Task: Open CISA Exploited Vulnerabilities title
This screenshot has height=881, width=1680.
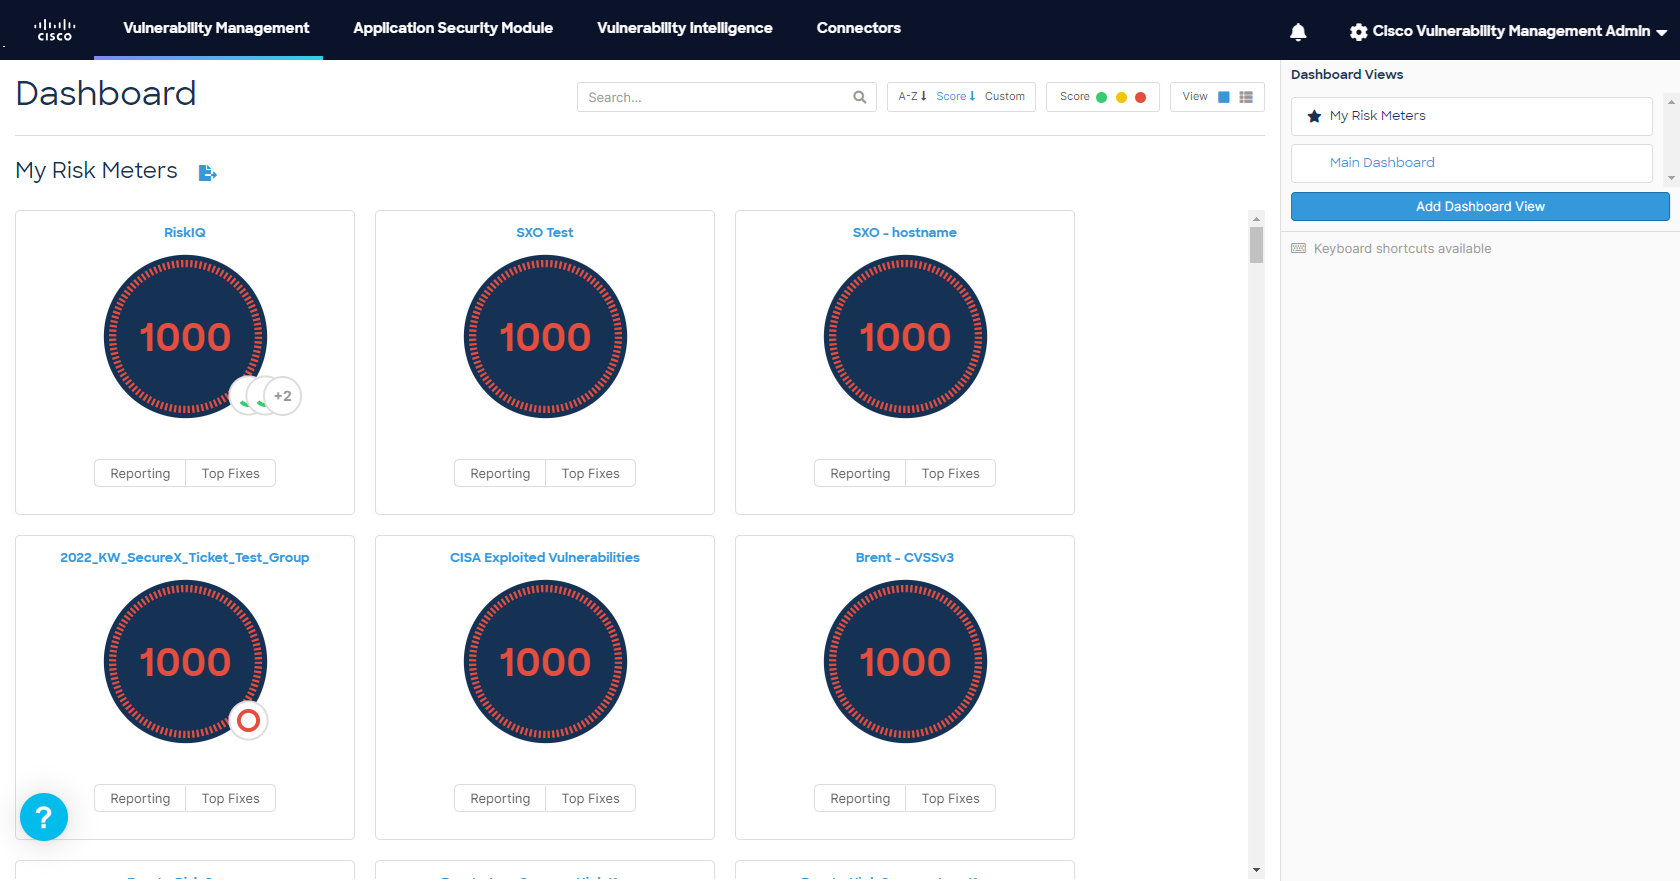Action: 545,558
